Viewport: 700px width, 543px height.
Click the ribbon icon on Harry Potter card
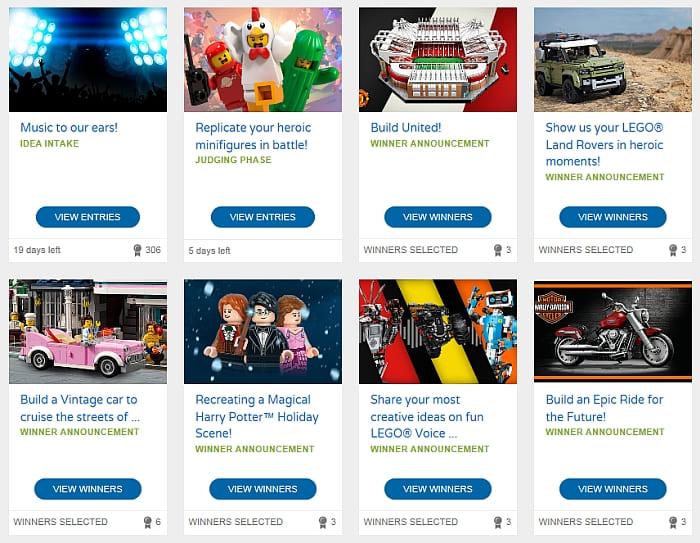322,522
